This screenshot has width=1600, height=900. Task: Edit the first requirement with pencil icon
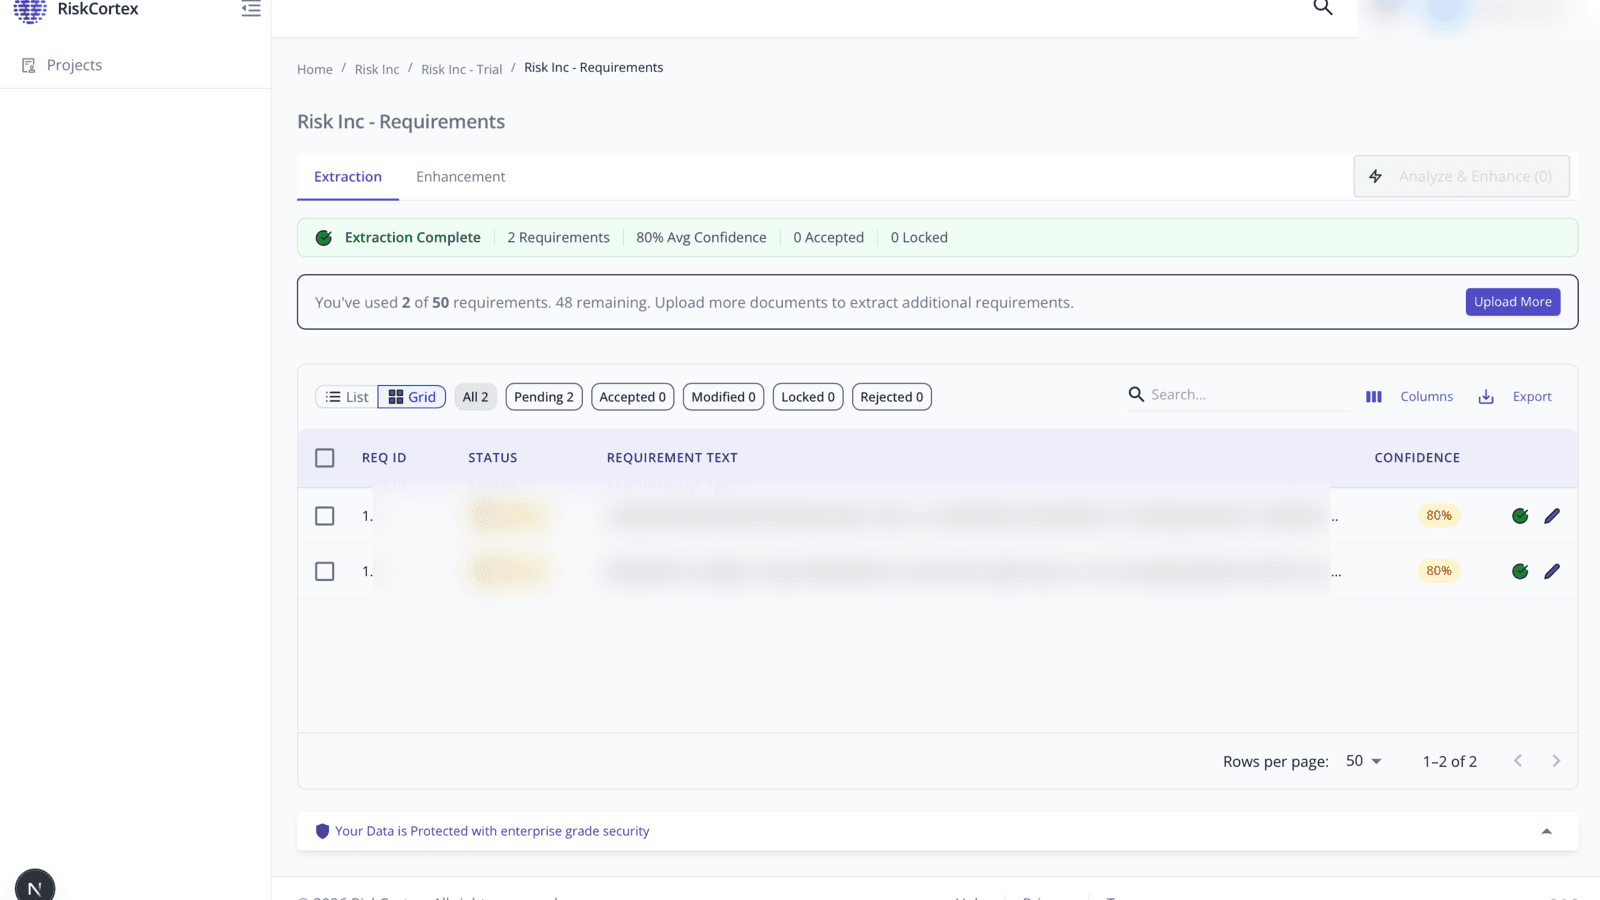1552,516
